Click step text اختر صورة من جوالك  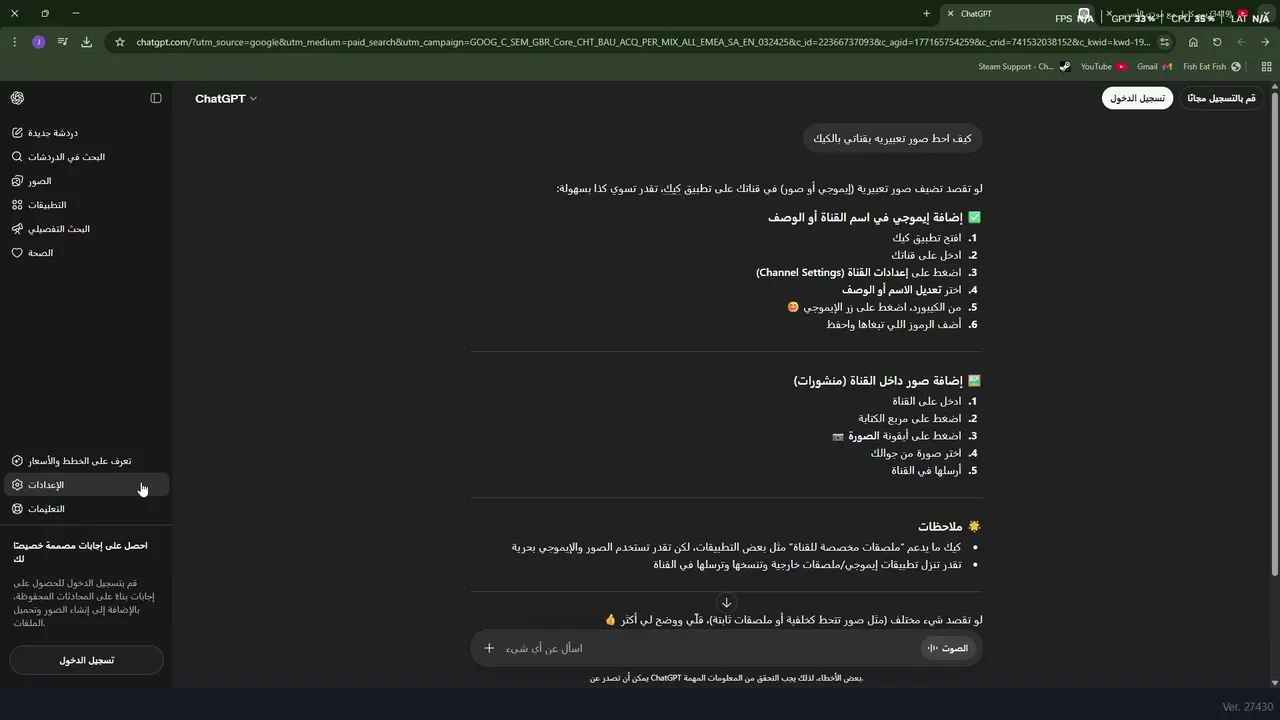(x=916, y=453)
